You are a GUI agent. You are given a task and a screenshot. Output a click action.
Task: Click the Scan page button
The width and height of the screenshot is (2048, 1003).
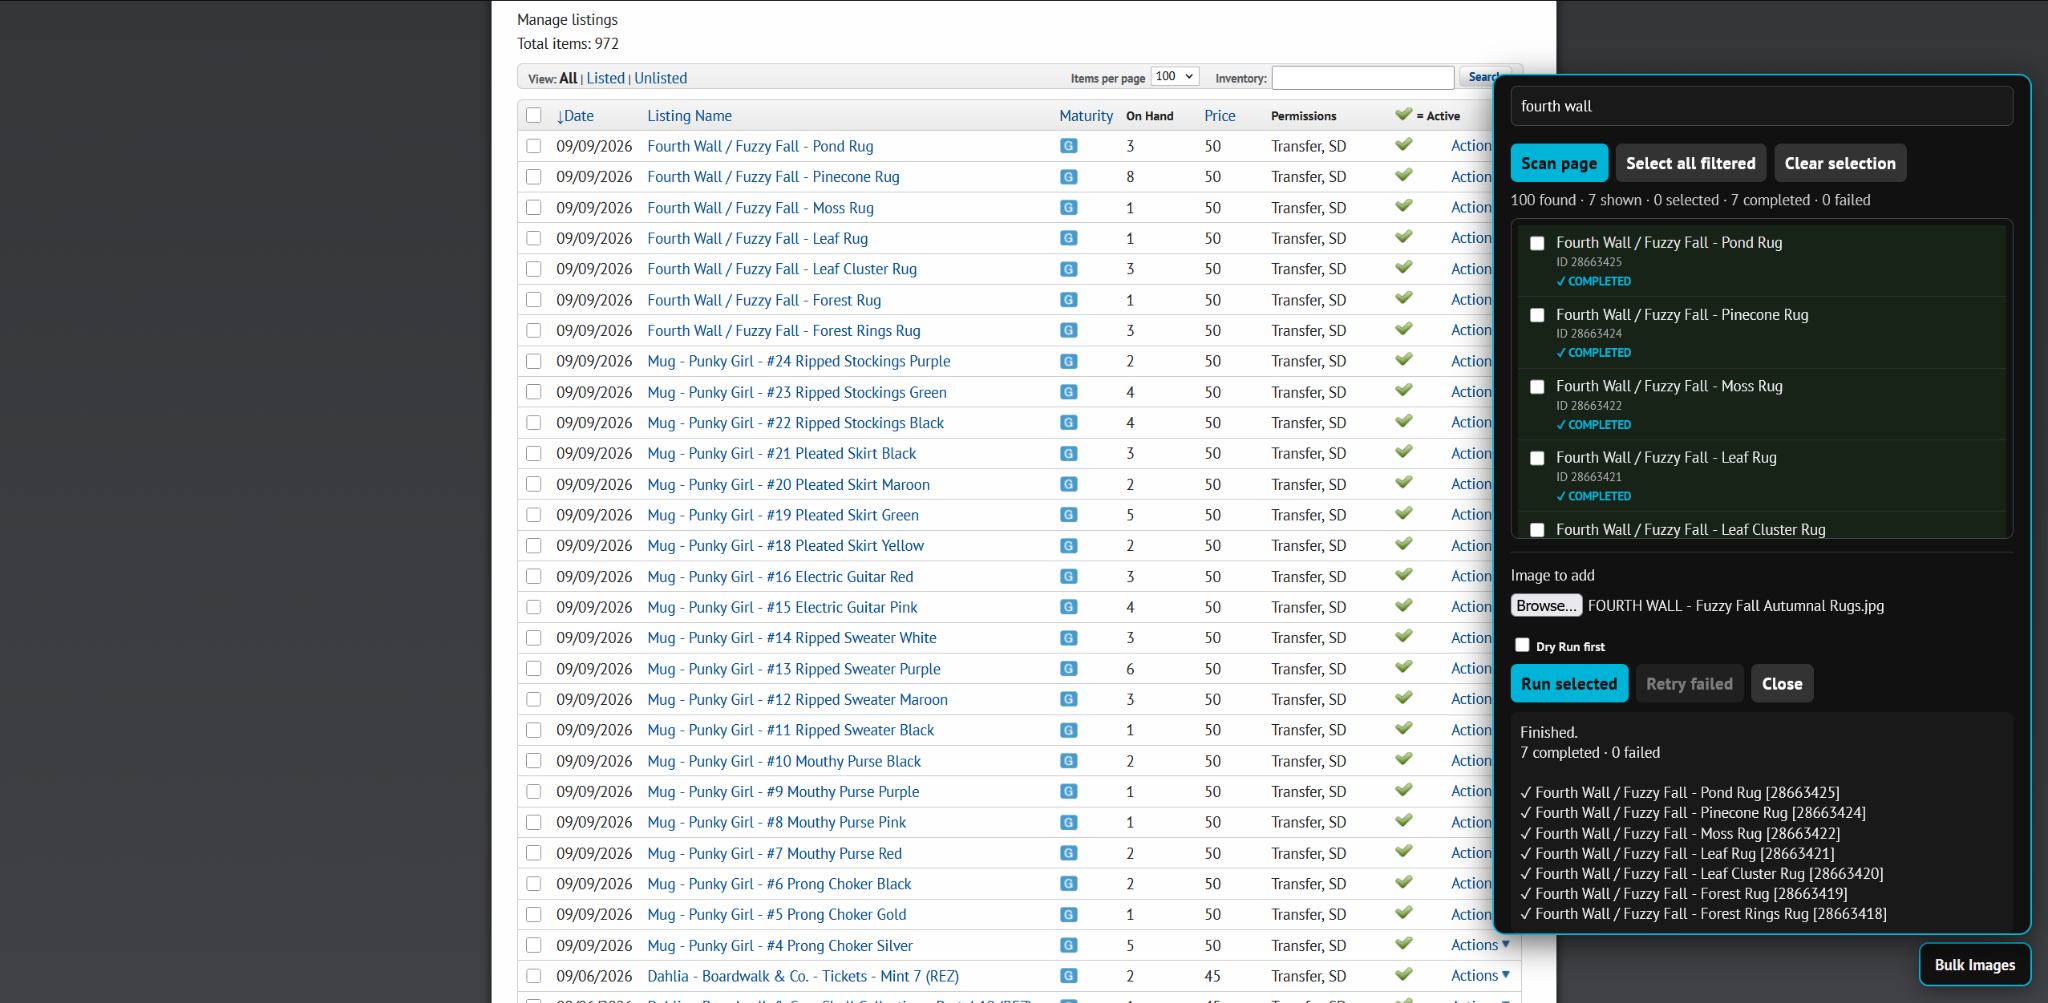(x=1559, y=163)
